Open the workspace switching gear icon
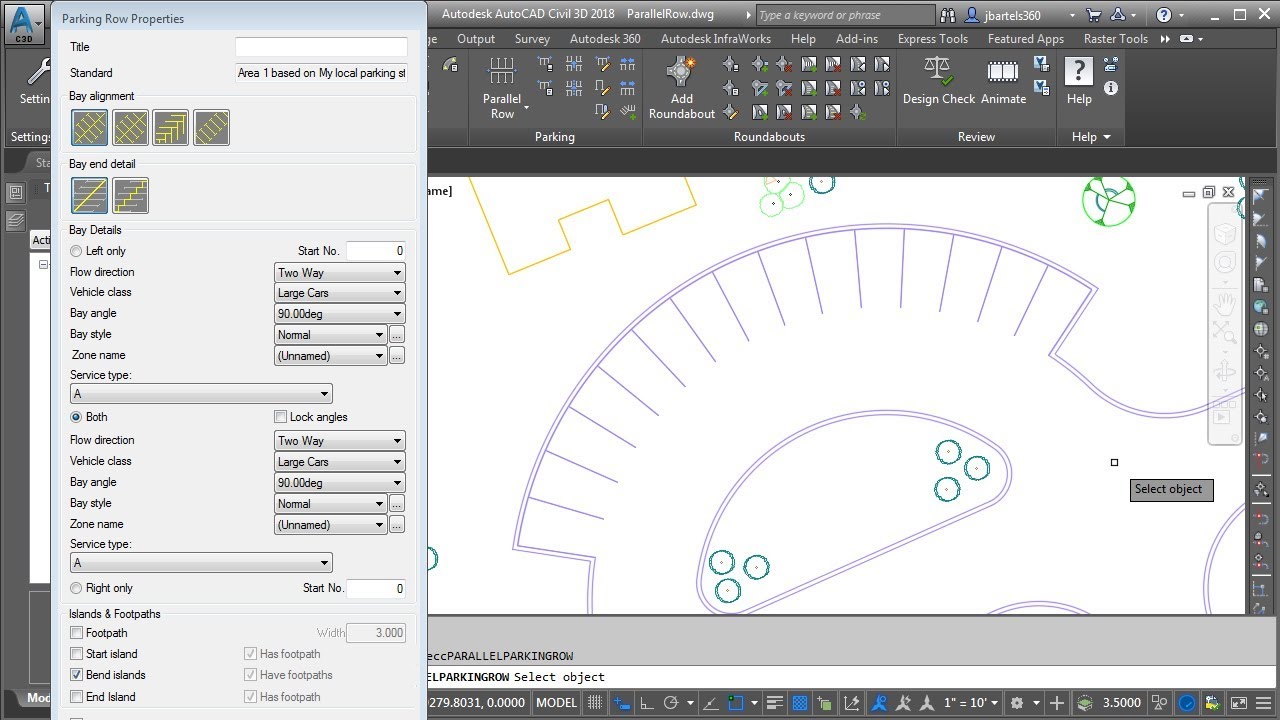Viewport: 1280px width, 720px height. [1017, 703]
